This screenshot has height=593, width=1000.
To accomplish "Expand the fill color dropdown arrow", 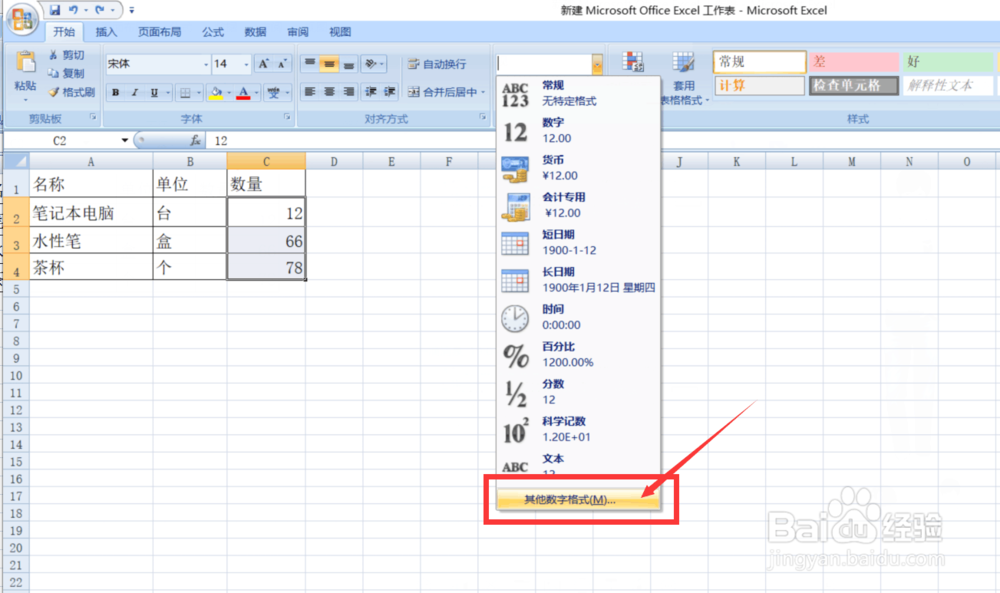I will click(x=229, y=93).
